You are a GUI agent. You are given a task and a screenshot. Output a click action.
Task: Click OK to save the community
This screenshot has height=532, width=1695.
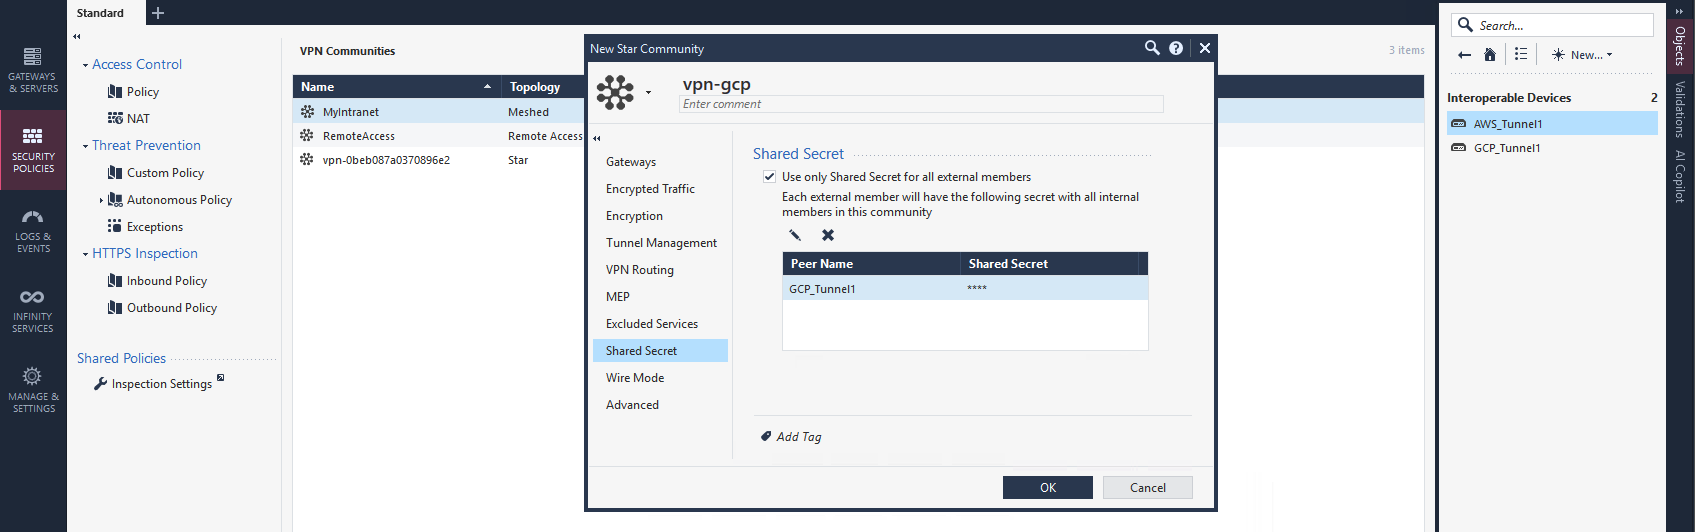pos(1047,487)
